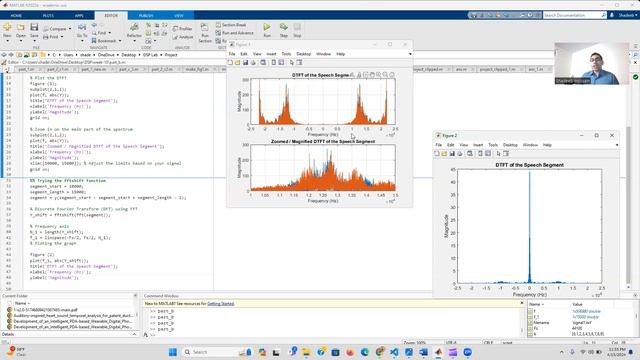
Task: Click Save icon in Figure 2 toolbar
Action: click(452, 153)
